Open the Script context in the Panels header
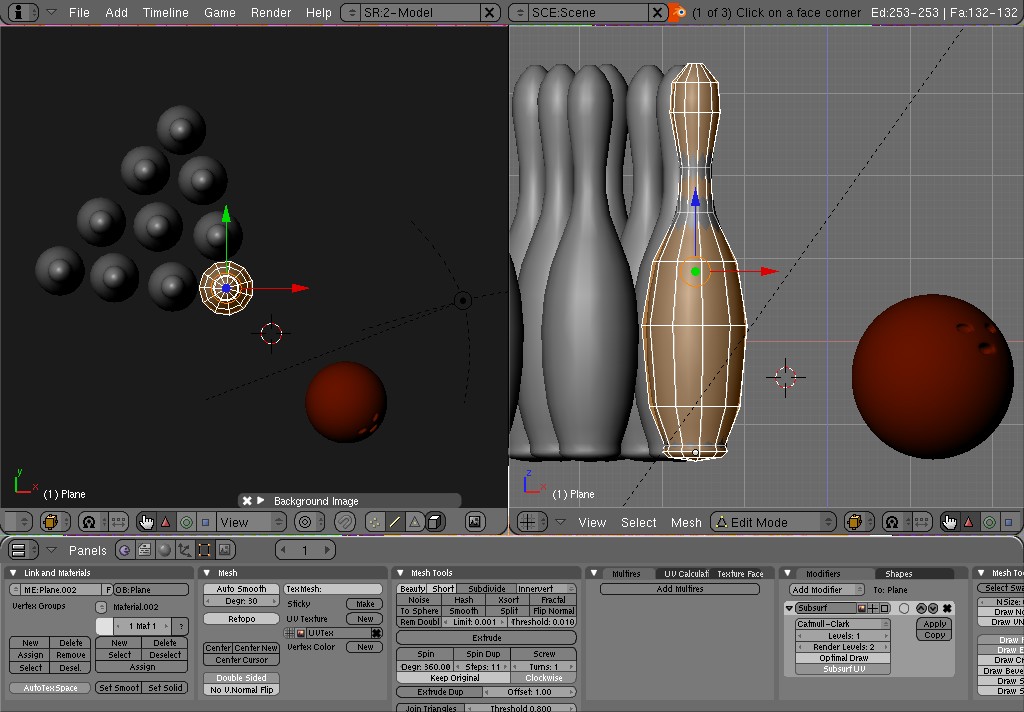This screenshot has width=1024, height=712. coord(144,550)
